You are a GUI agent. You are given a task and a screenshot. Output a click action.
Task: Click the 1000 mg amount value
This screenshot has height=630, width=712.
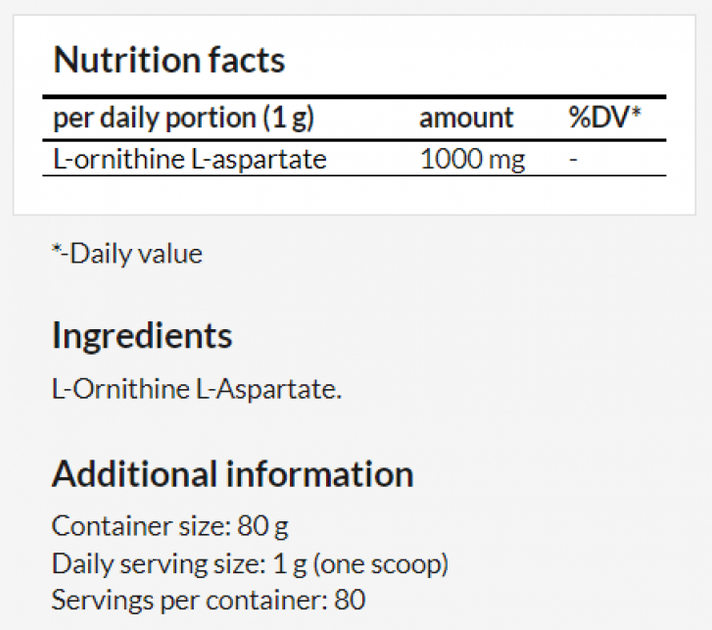472,159
